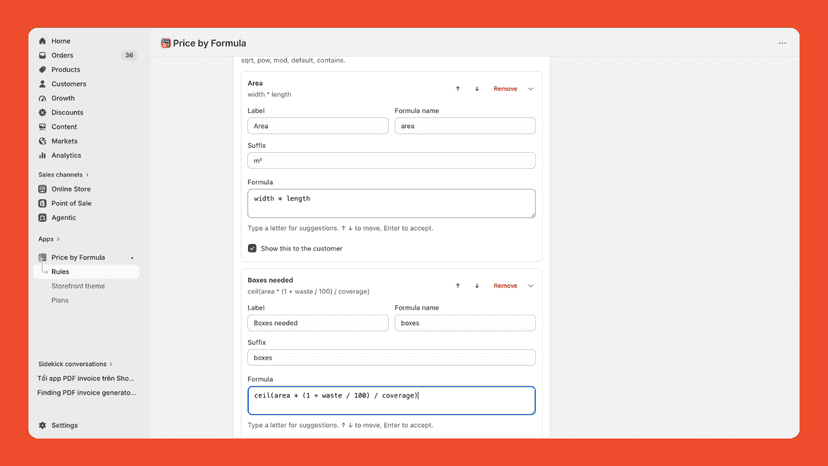Click the Price by Formula sidebar app icon
The height and width of the screenshot is (466, 828).
click(42, 257)
